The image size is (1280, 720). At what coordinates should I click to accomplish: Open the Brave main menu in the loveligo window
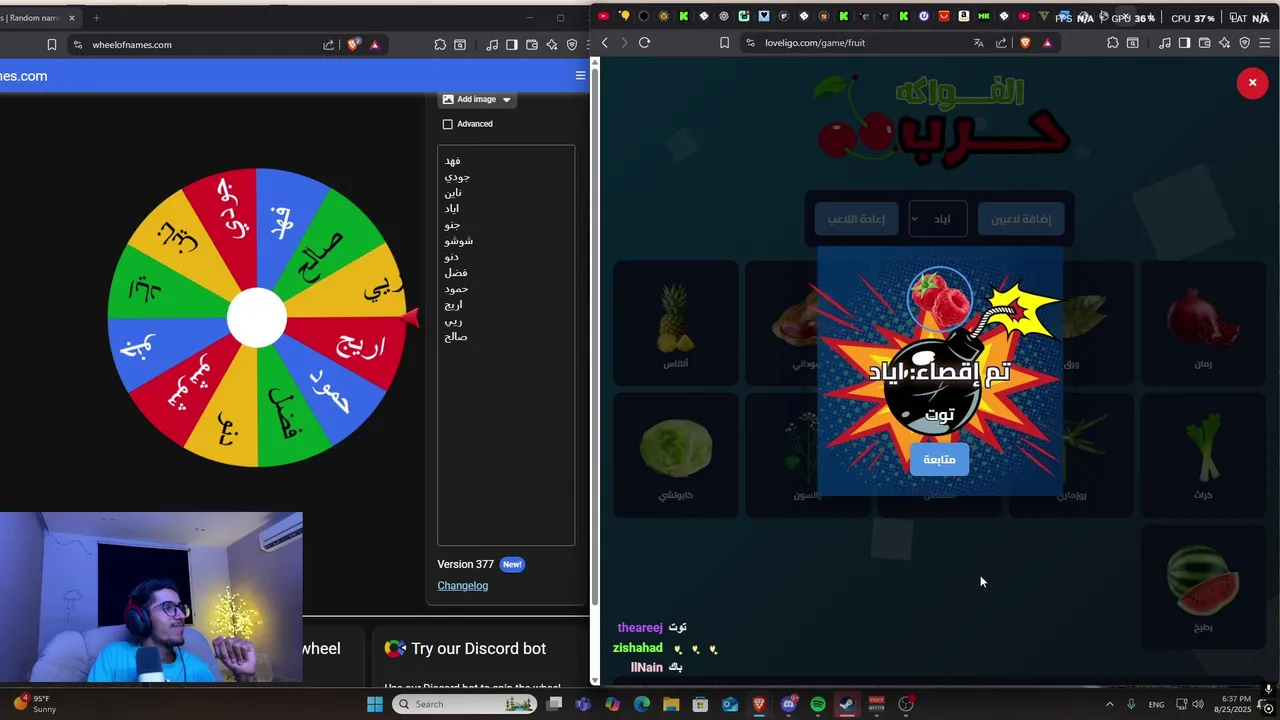click(1265, 43)
